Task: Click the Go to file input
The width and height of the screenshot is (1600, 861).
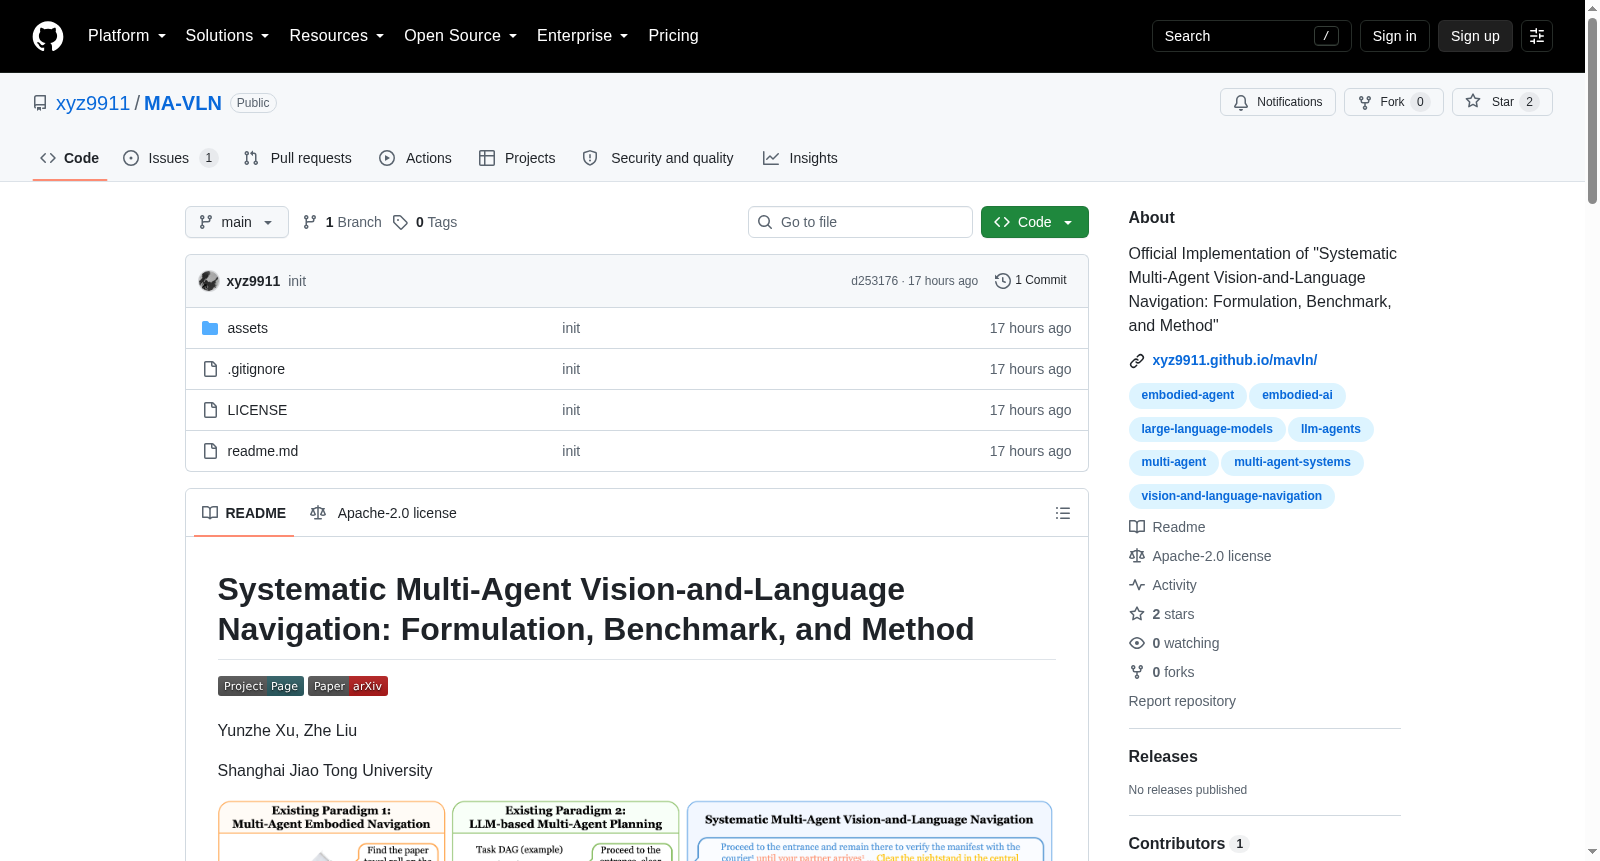Action: point(860,222)
